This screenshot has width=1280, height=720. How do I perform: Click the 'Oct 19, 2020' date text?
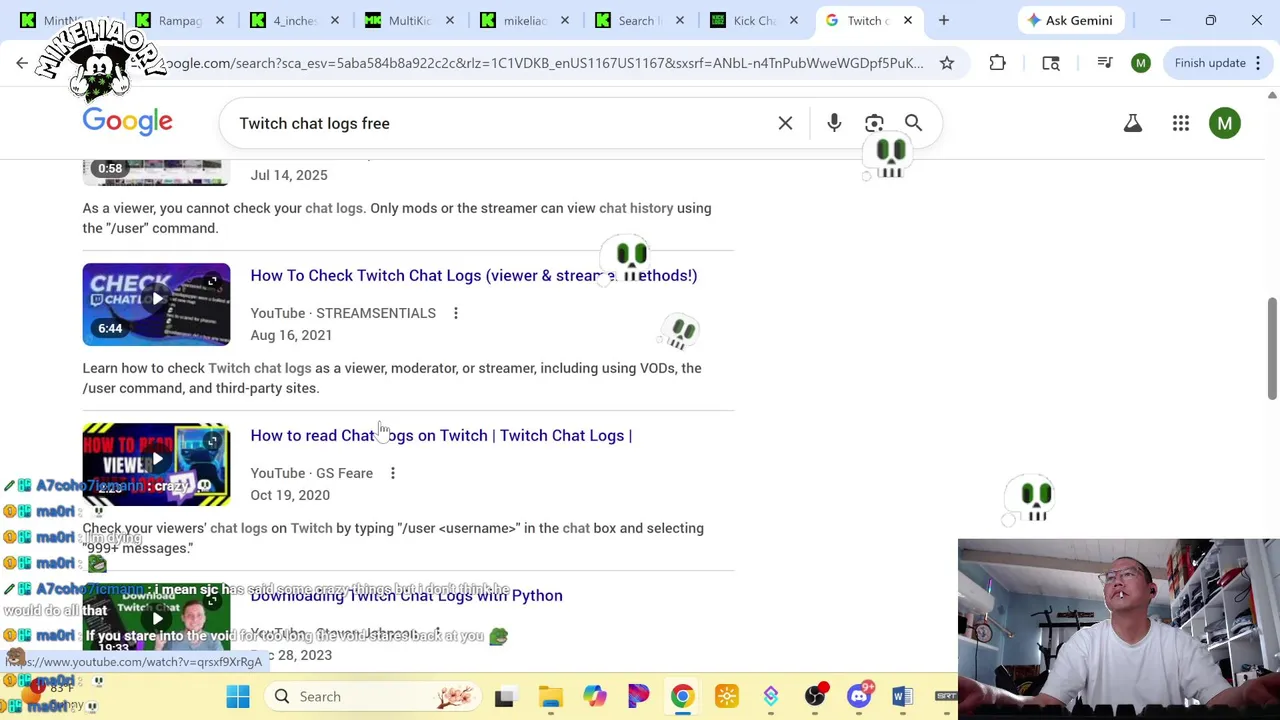pos(290,495)
